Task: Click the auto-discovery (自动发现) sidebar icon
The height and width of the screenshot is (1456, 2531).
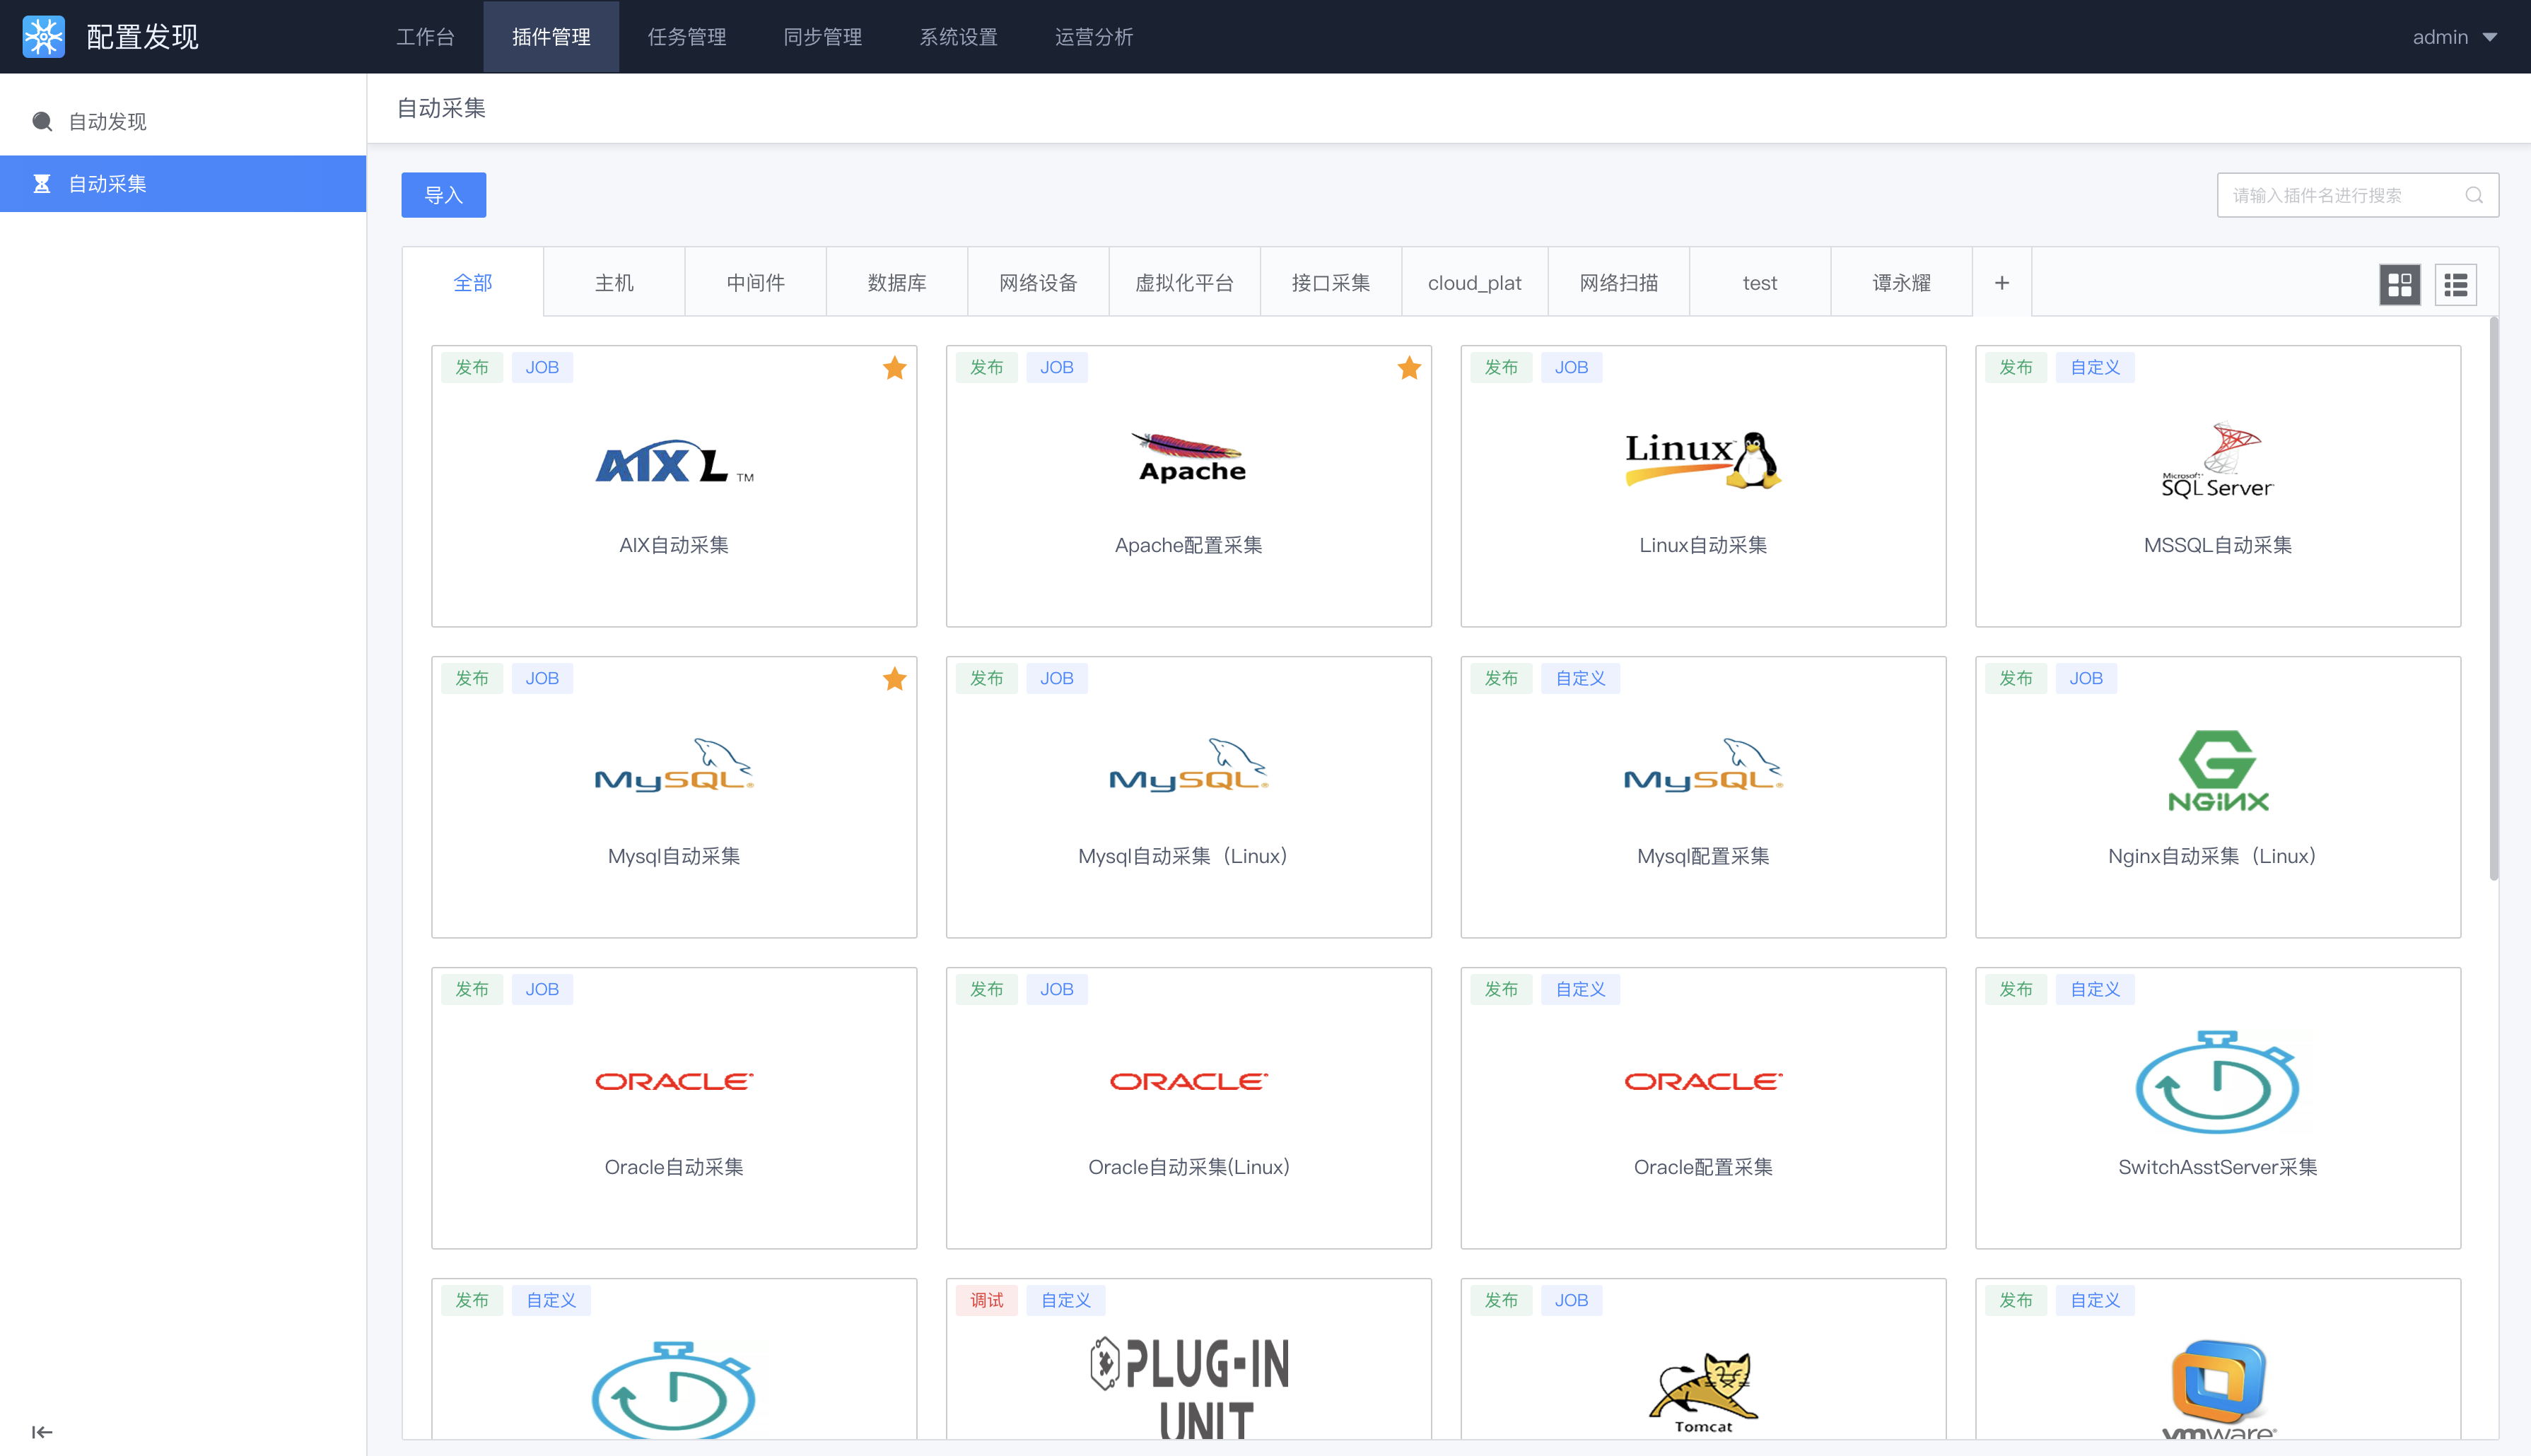Action: (x=42, y=122)
